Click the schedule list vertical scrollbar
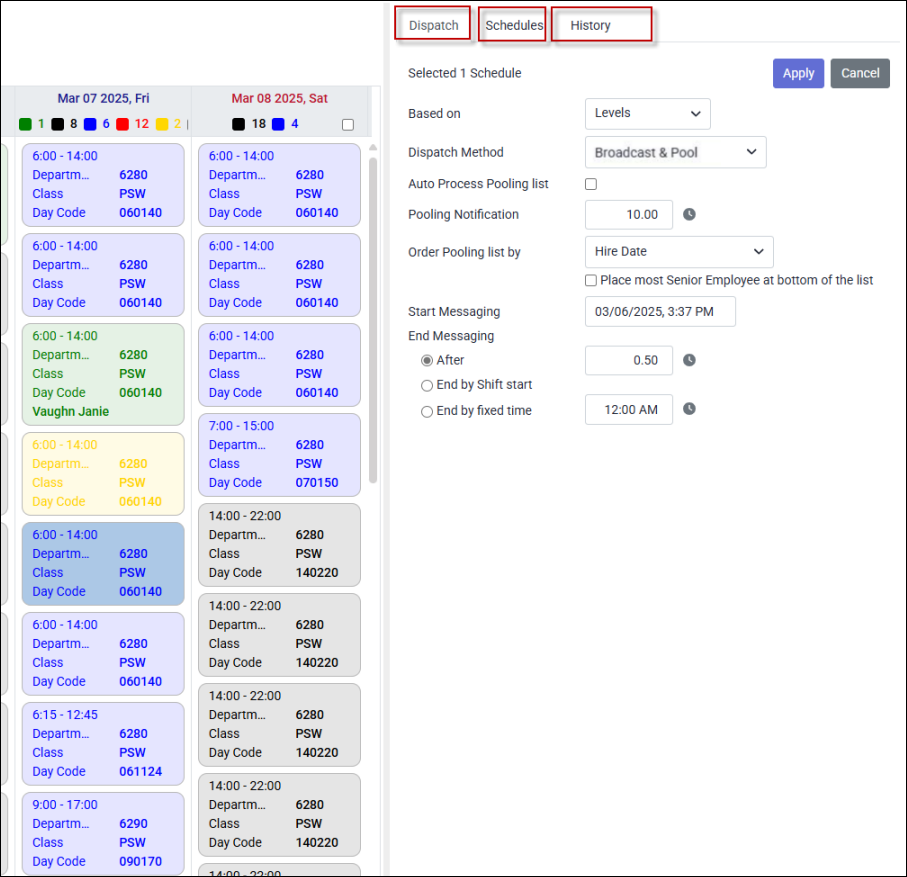This screenshot has height=877, width=907. [373, 320]
